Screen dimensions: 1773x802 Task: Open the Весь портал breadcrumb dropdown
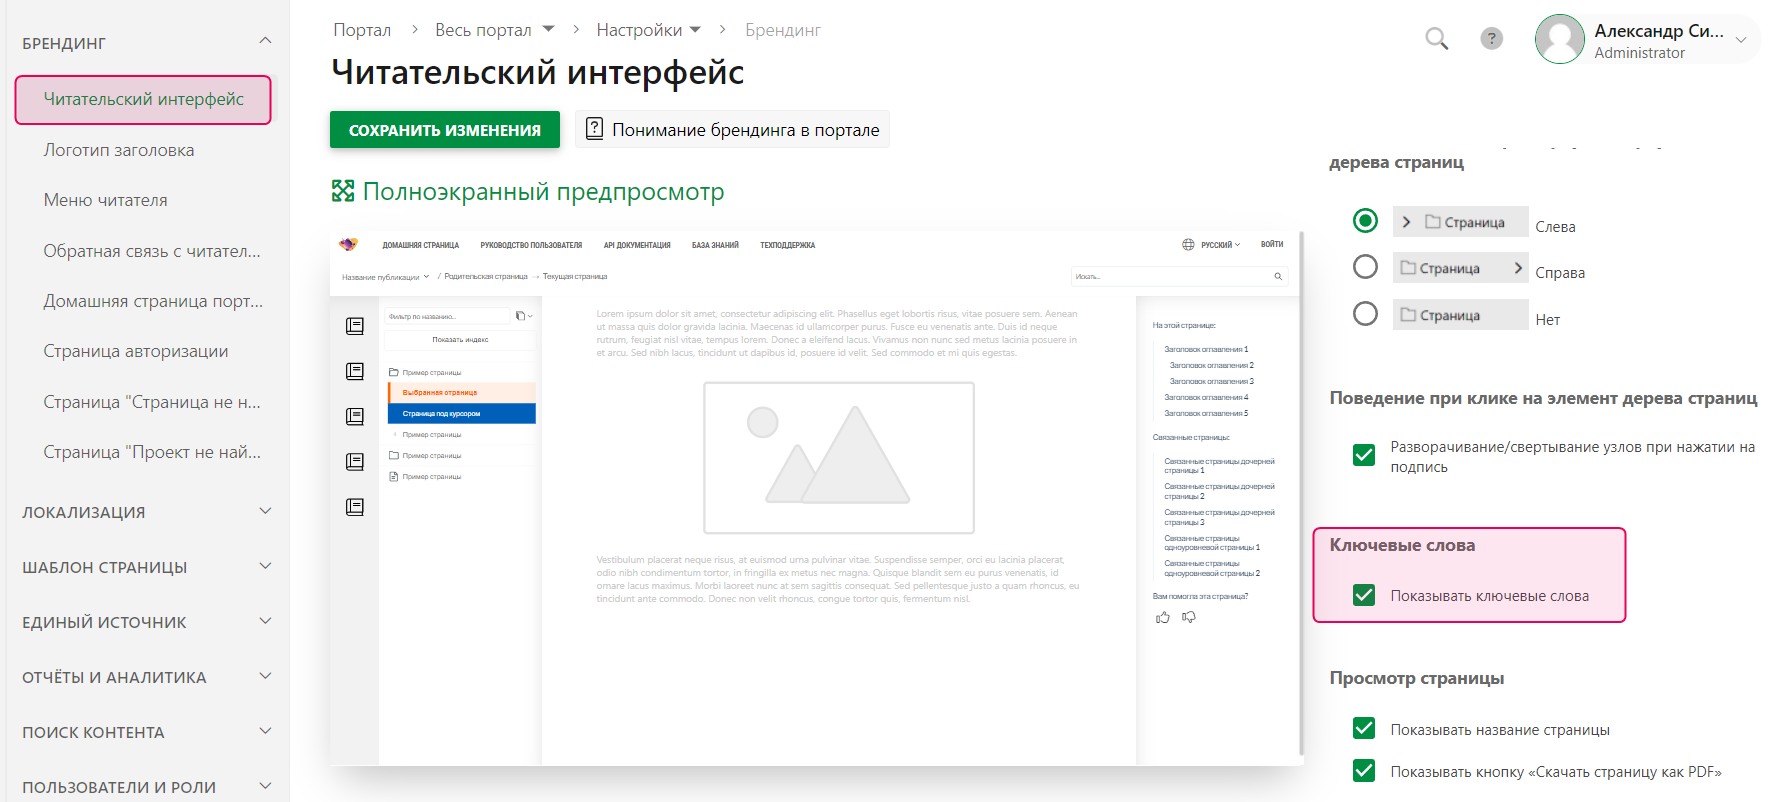(x=548, y=30)
